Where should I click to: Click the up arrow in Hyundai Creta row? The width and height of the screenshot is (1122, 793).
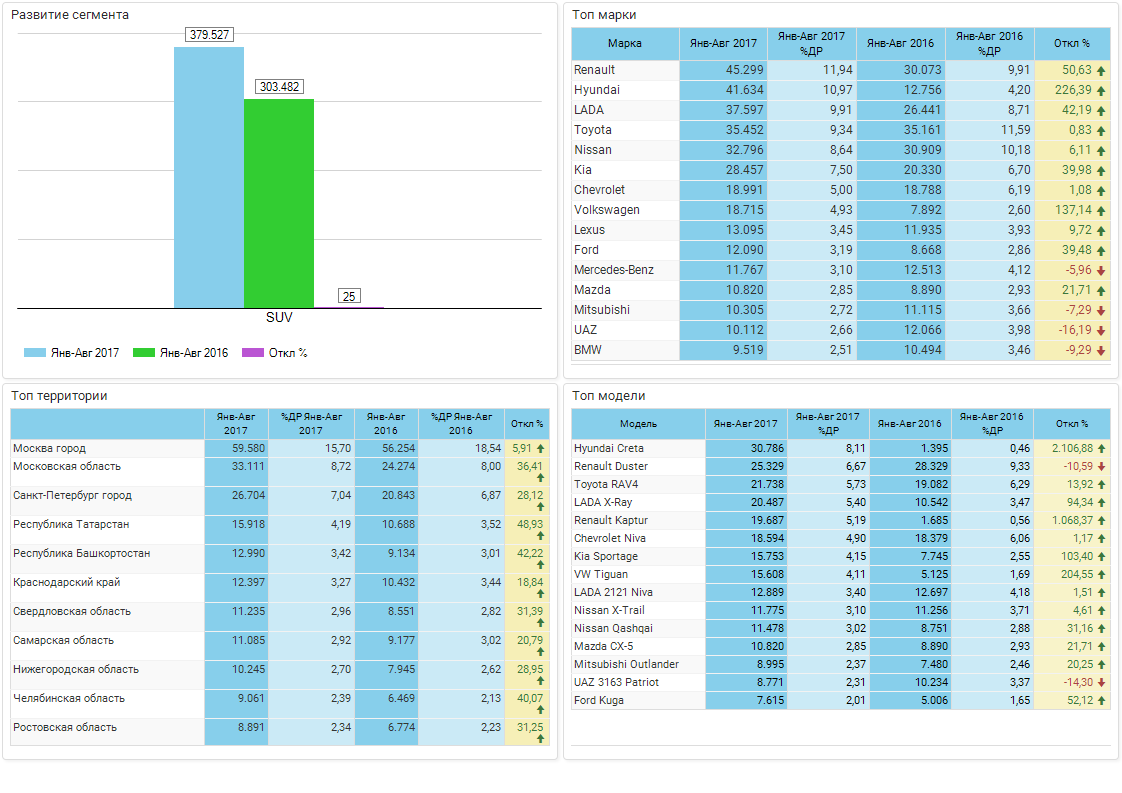pos(1101,449)
